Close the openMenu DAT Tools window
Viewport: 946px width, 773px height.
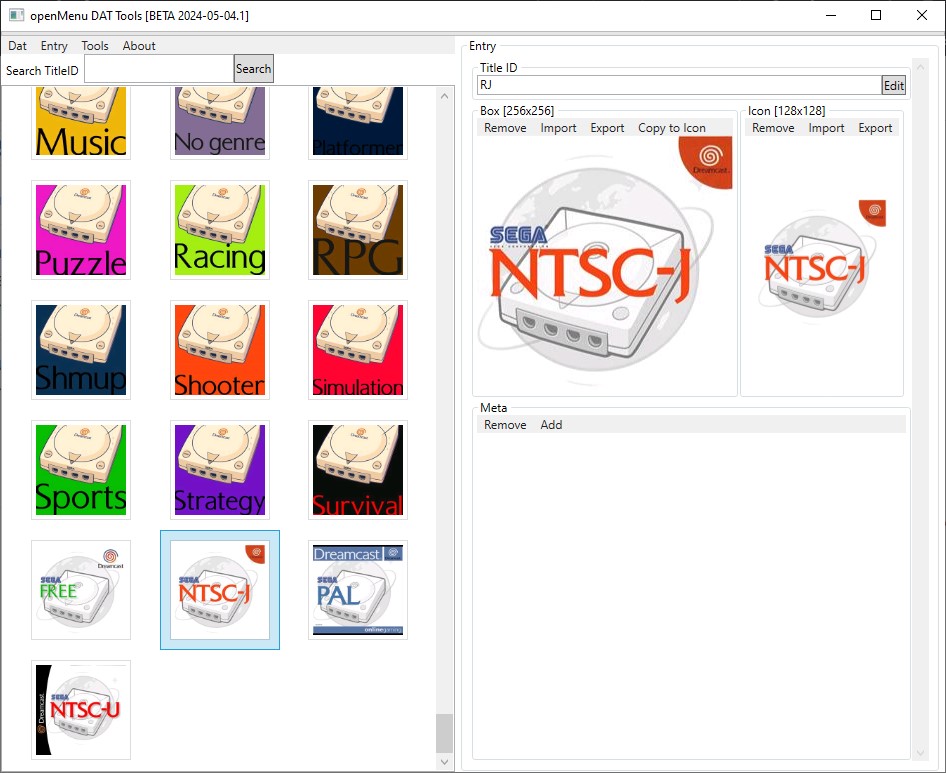(x=922, y=16)
